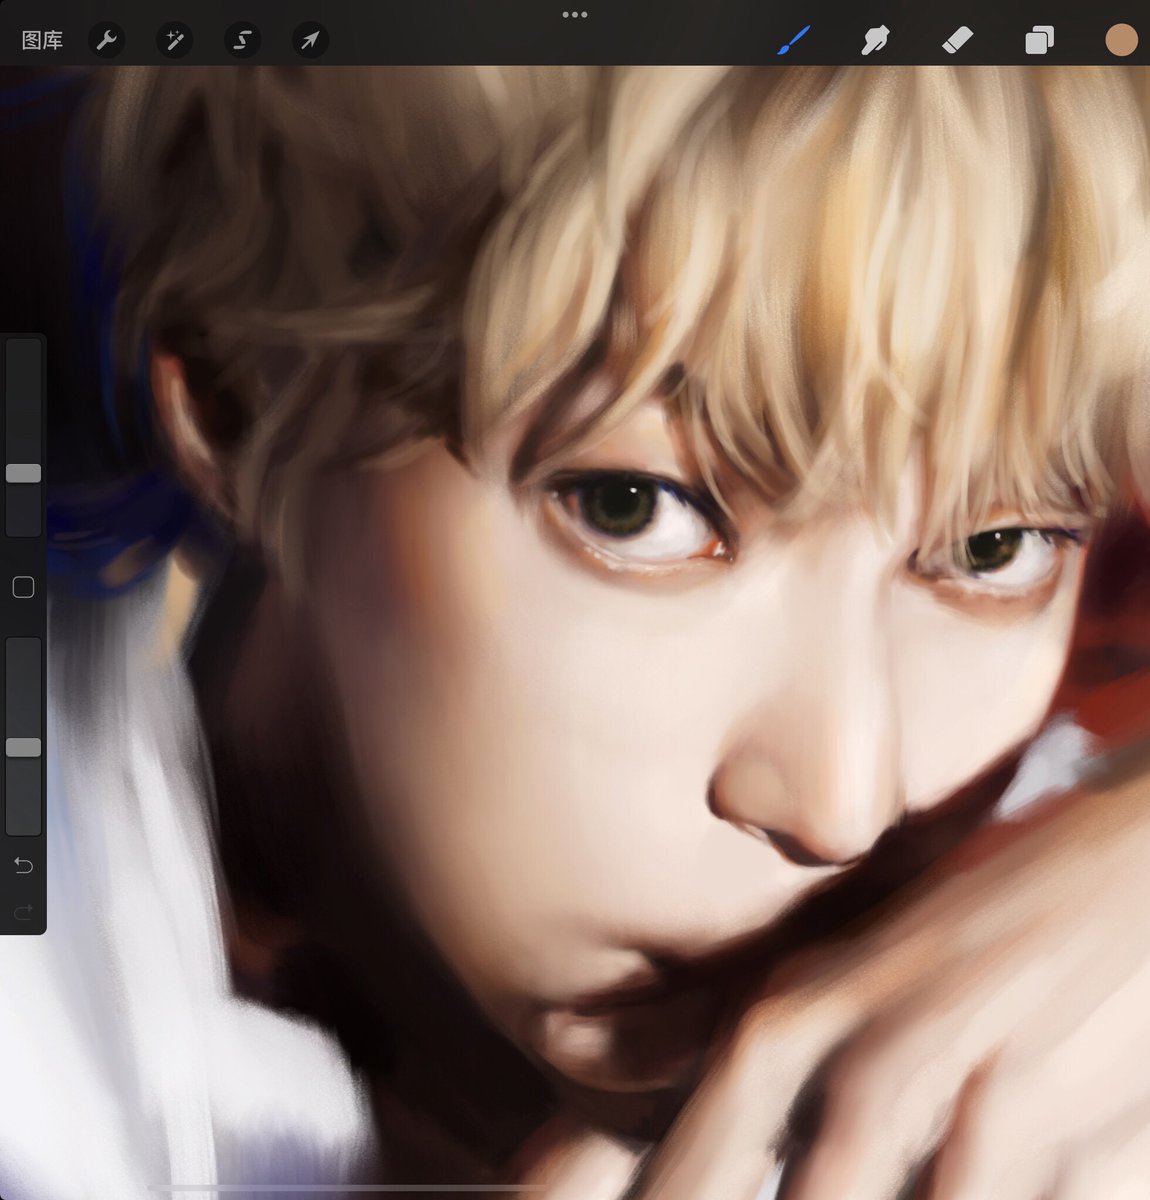Open the 图库 gallery

tap(42, 41)
